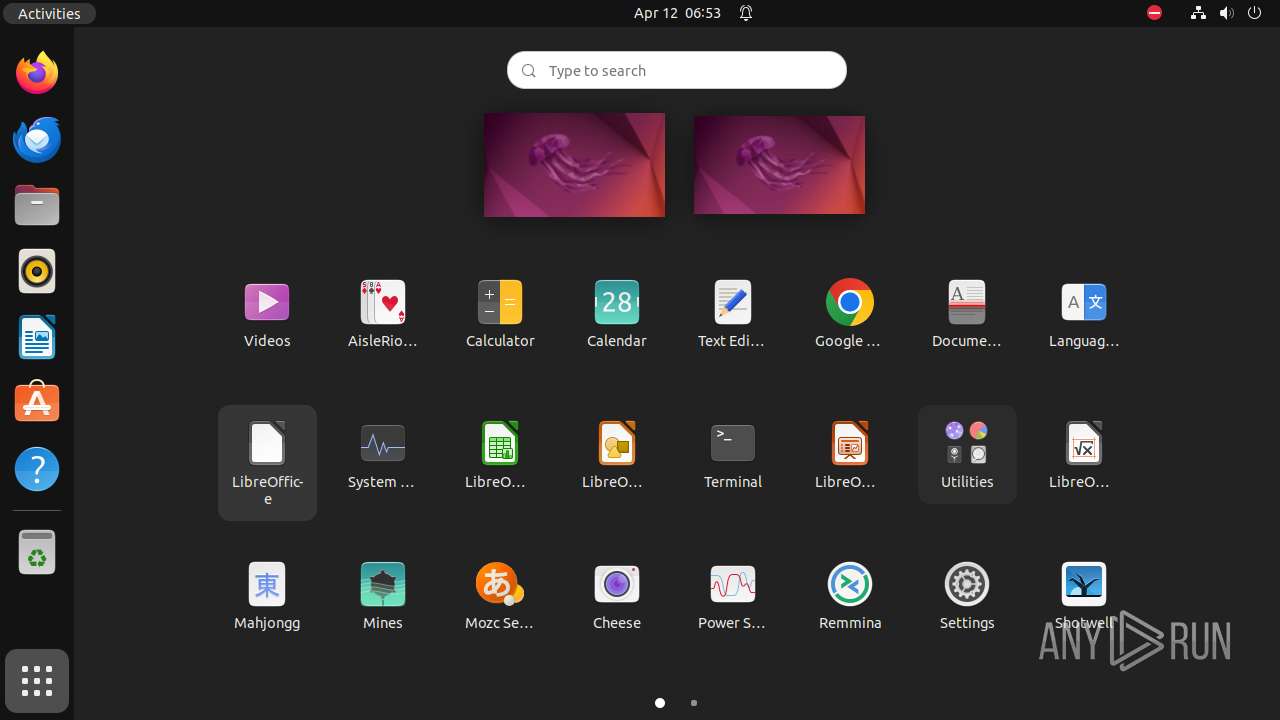Click the red do-not-disturb indicator
The height and width of the screenshot is (720, 1280).
pyautogui.click(x=1154, y=13)
